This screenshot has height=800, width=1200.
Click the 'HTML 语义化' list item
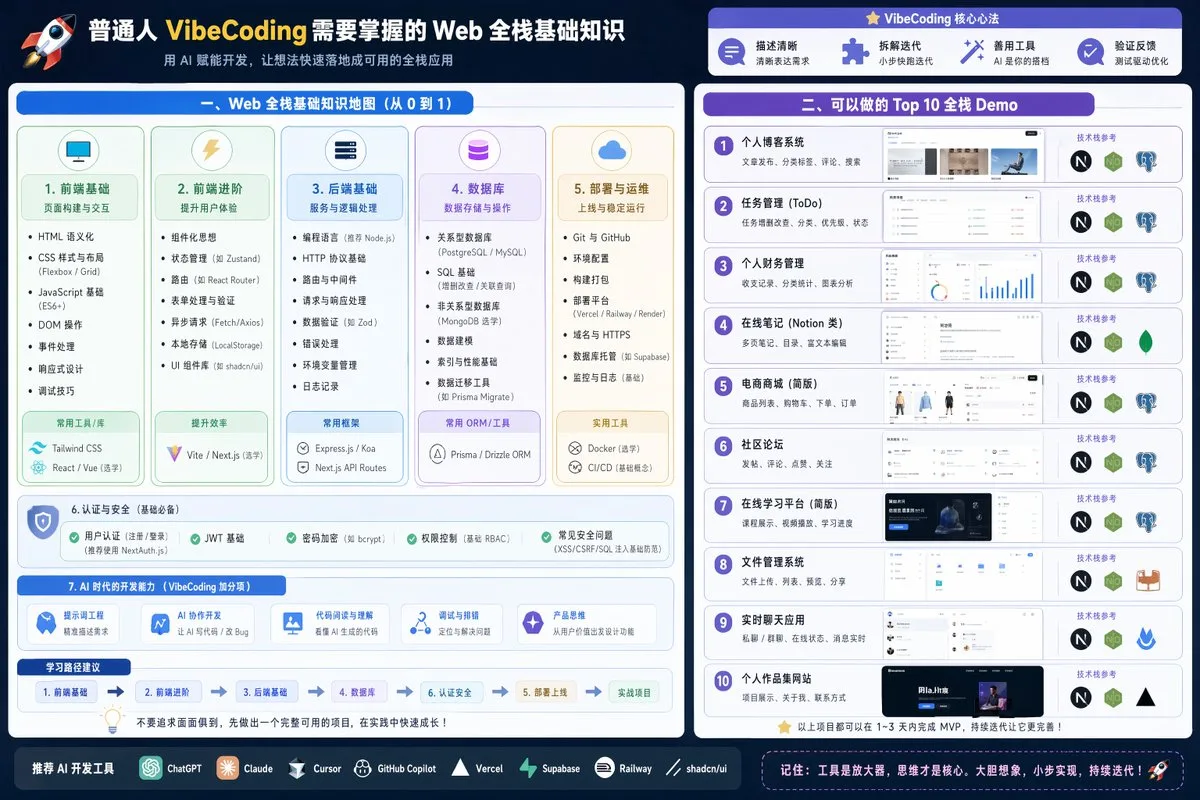66,237
